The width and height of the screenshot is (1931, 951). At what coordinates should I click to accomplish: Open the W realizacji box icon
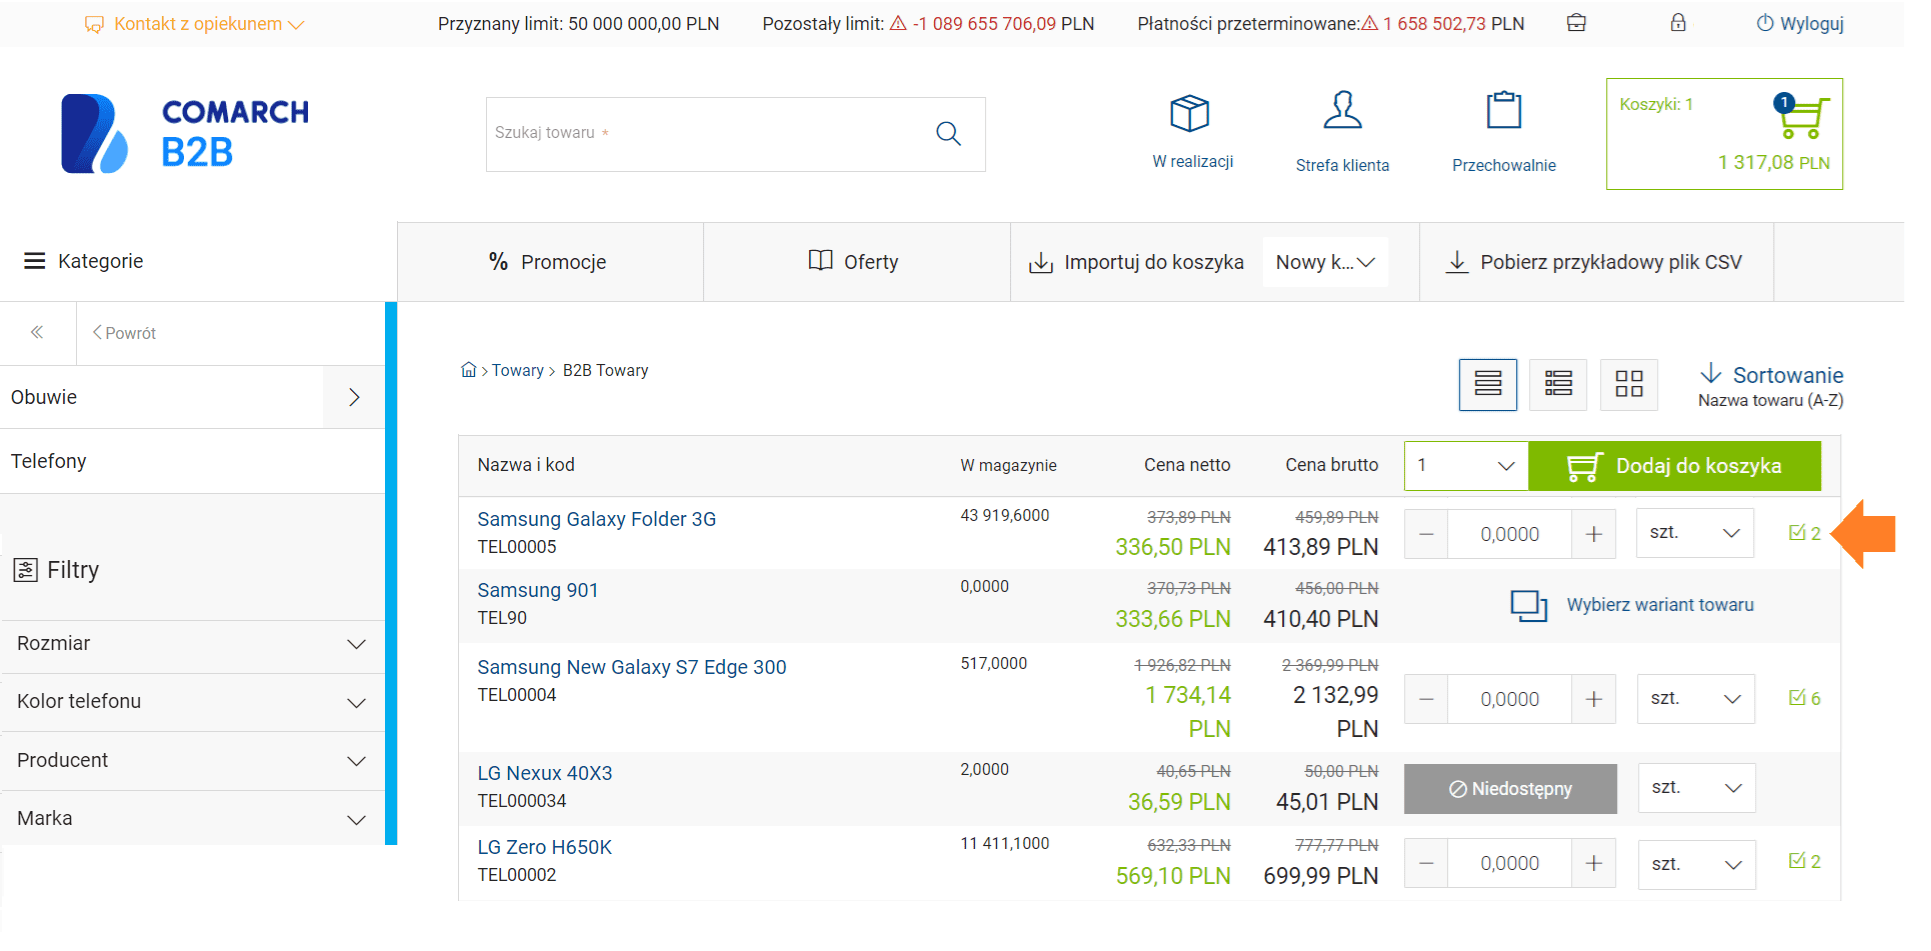pyautogui.click(x=1190, y=113)
